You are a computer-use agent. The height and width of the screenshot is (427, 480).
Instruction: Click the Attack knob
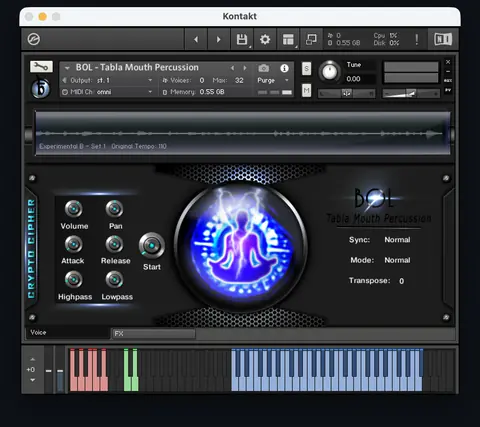[x=73, y=244]
